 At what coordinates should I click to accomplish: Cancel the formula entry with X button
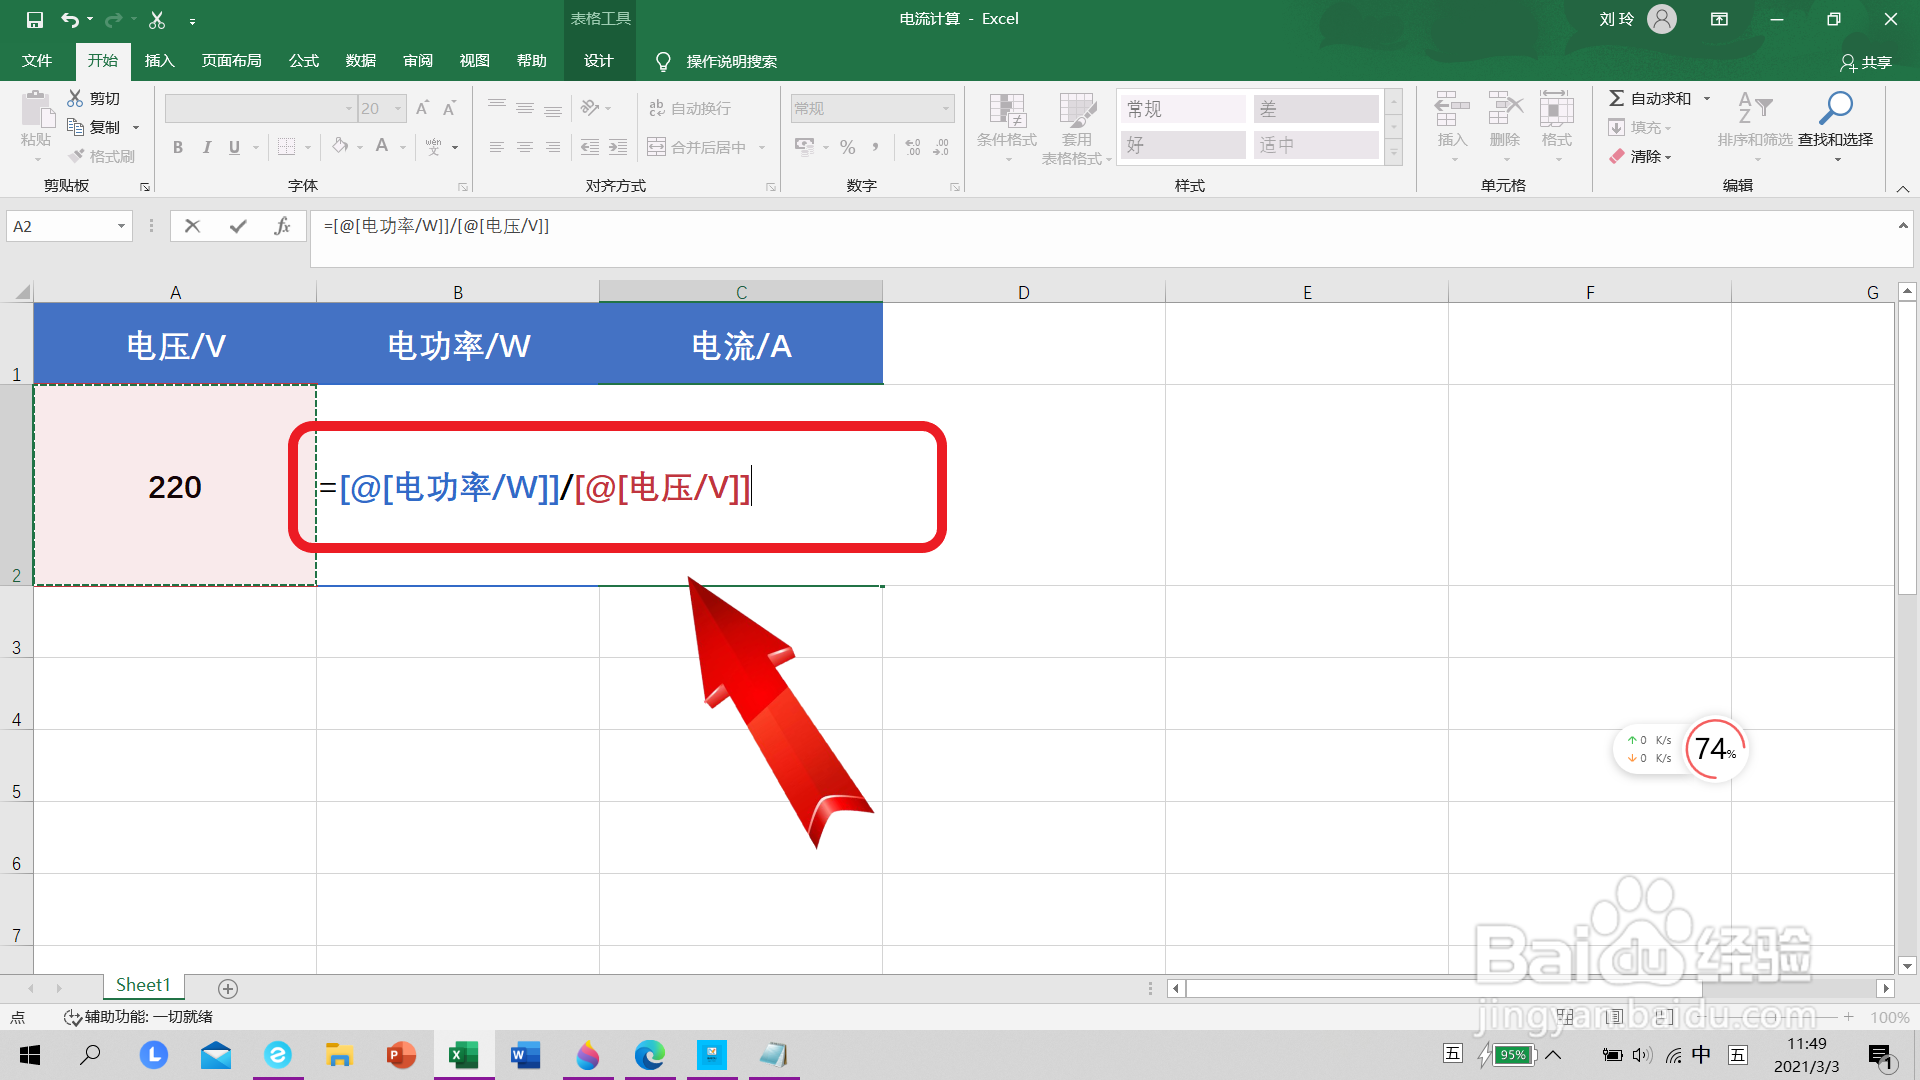point(193,226)
